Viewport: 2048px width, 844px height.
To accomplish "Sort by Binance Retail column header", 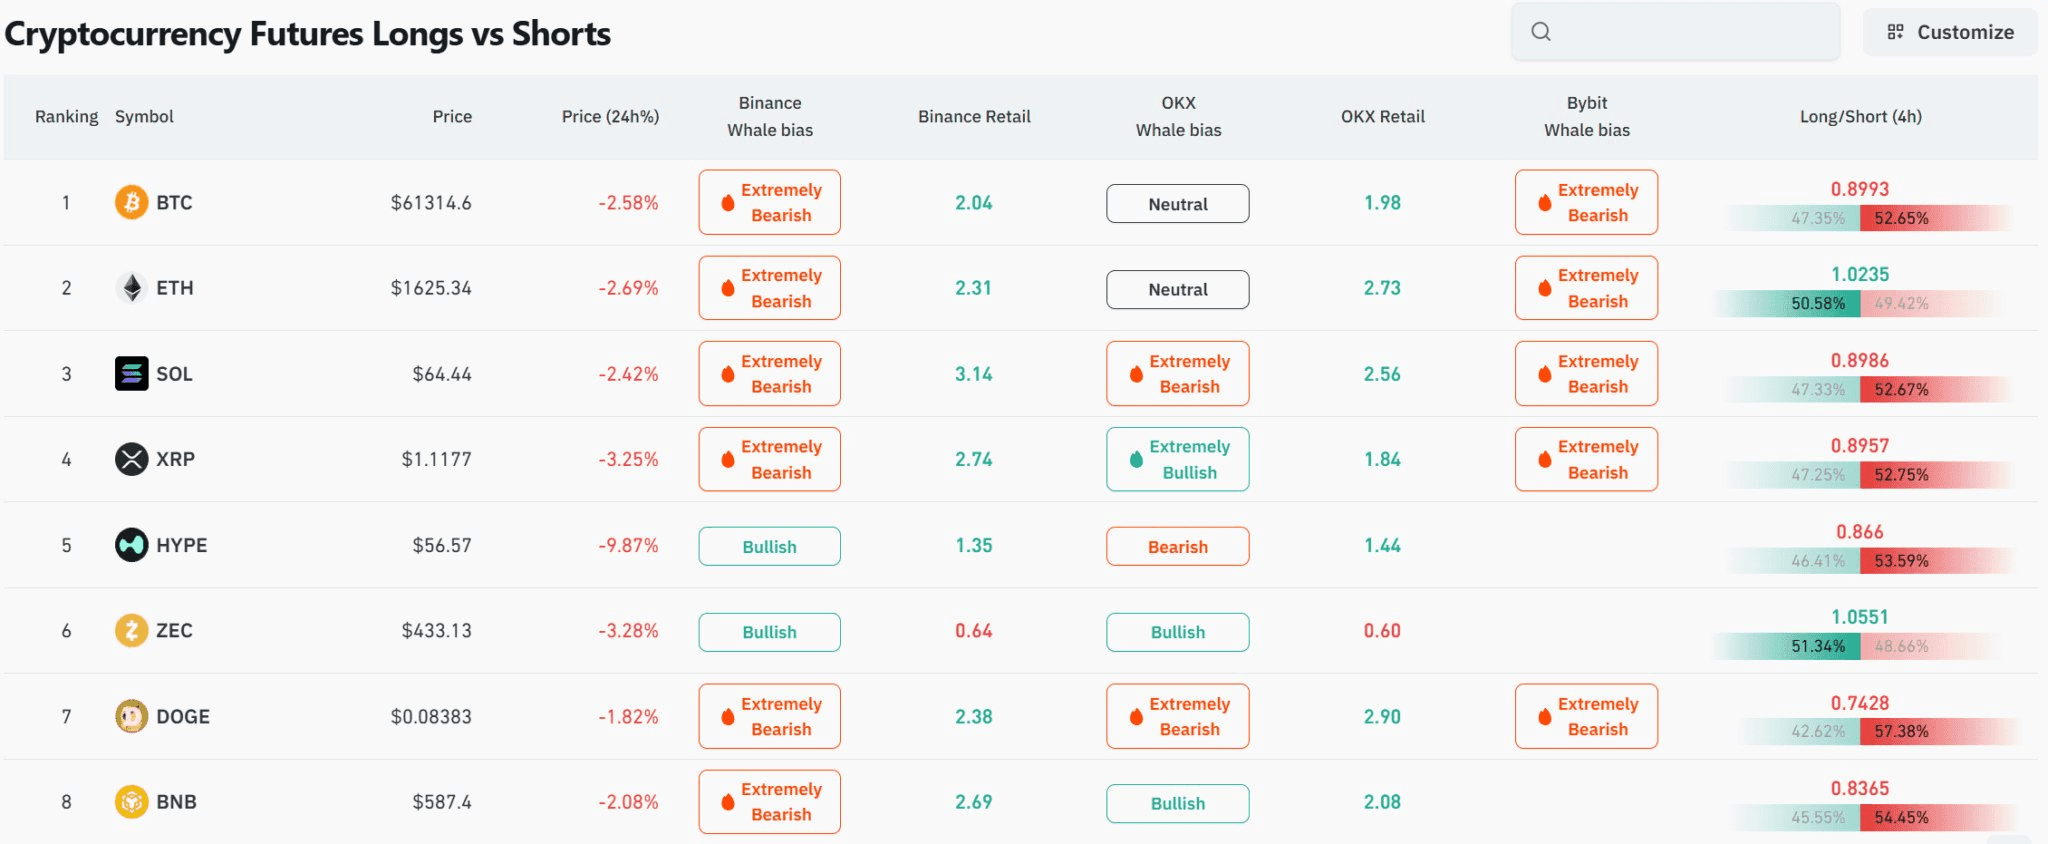I will pos(974,116).
